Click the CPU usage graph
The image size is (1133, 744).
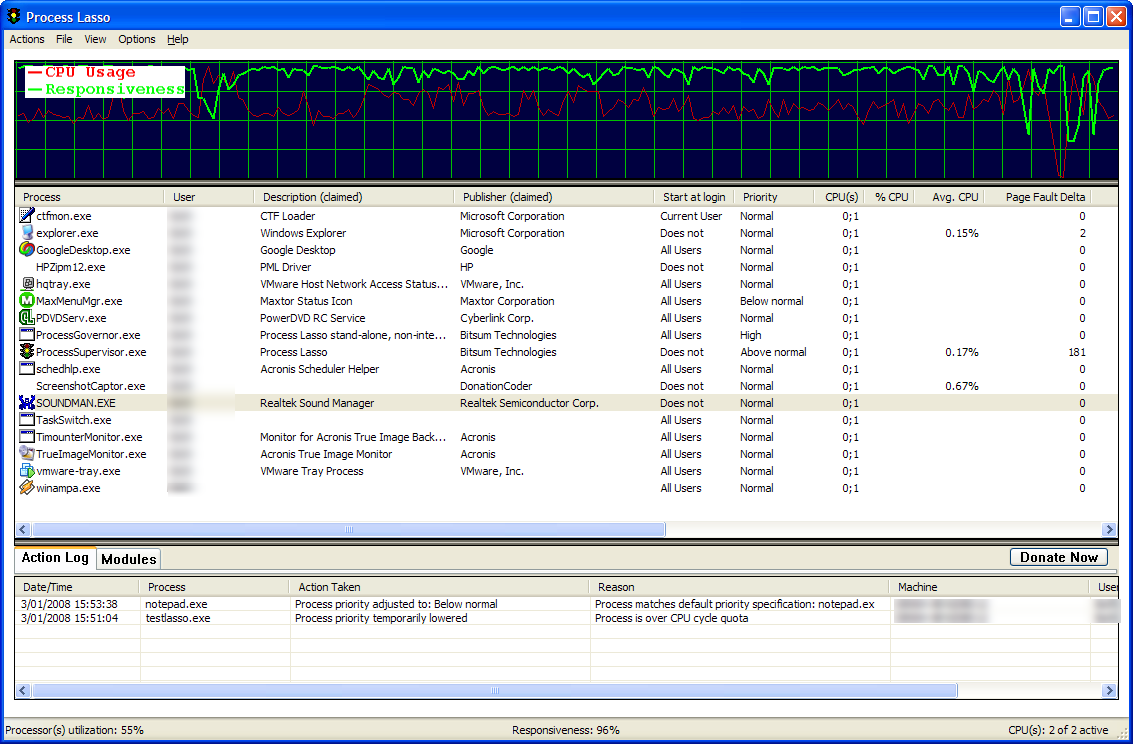click(x=566, y=120)
